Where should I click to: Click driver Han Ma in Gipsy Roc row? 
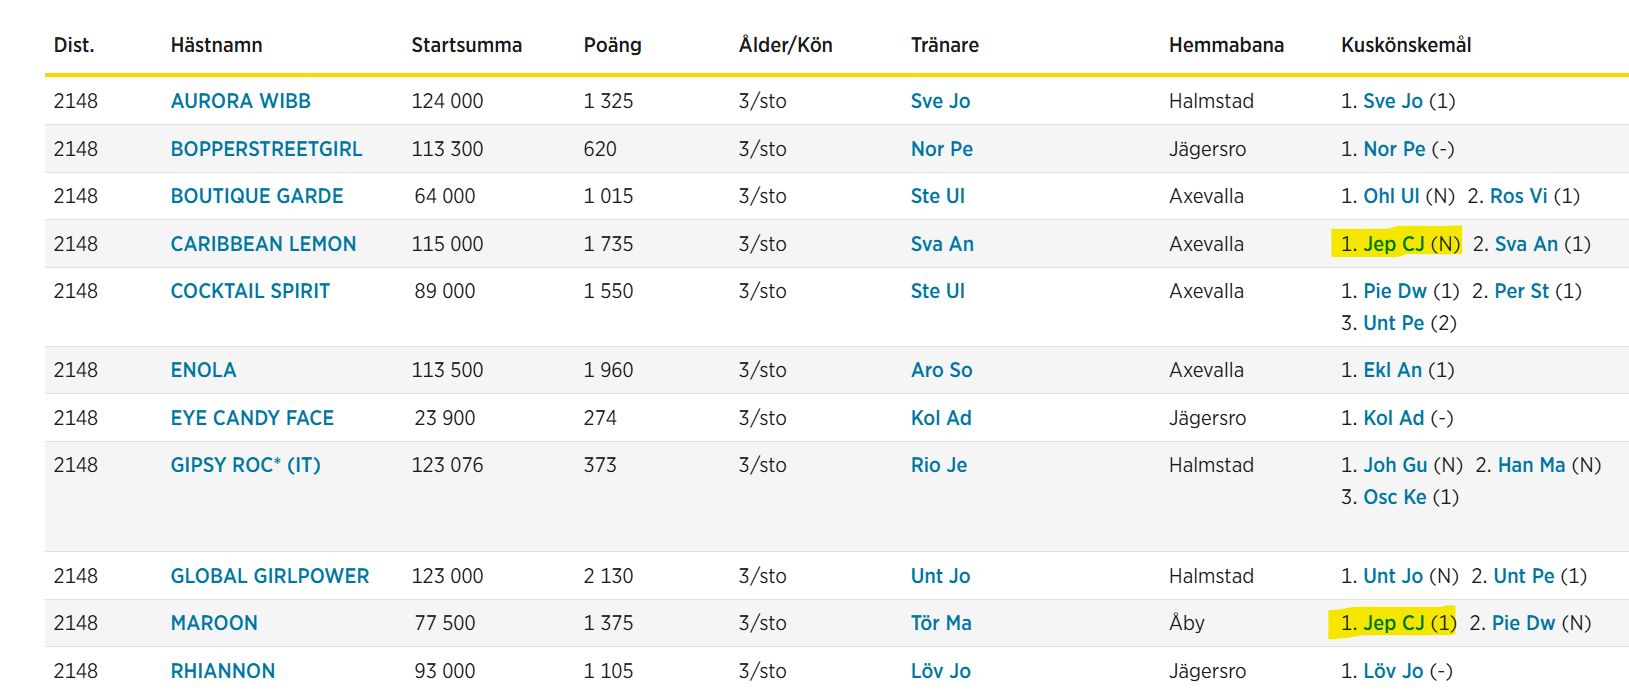click(1531, 465)
